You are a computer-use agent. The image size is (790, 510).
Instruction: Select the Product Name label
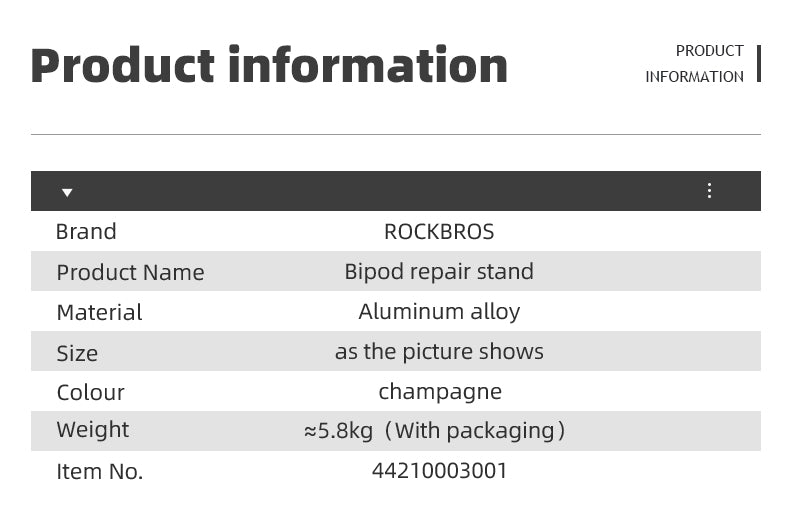pyautogui.click(x=130, y=272)
